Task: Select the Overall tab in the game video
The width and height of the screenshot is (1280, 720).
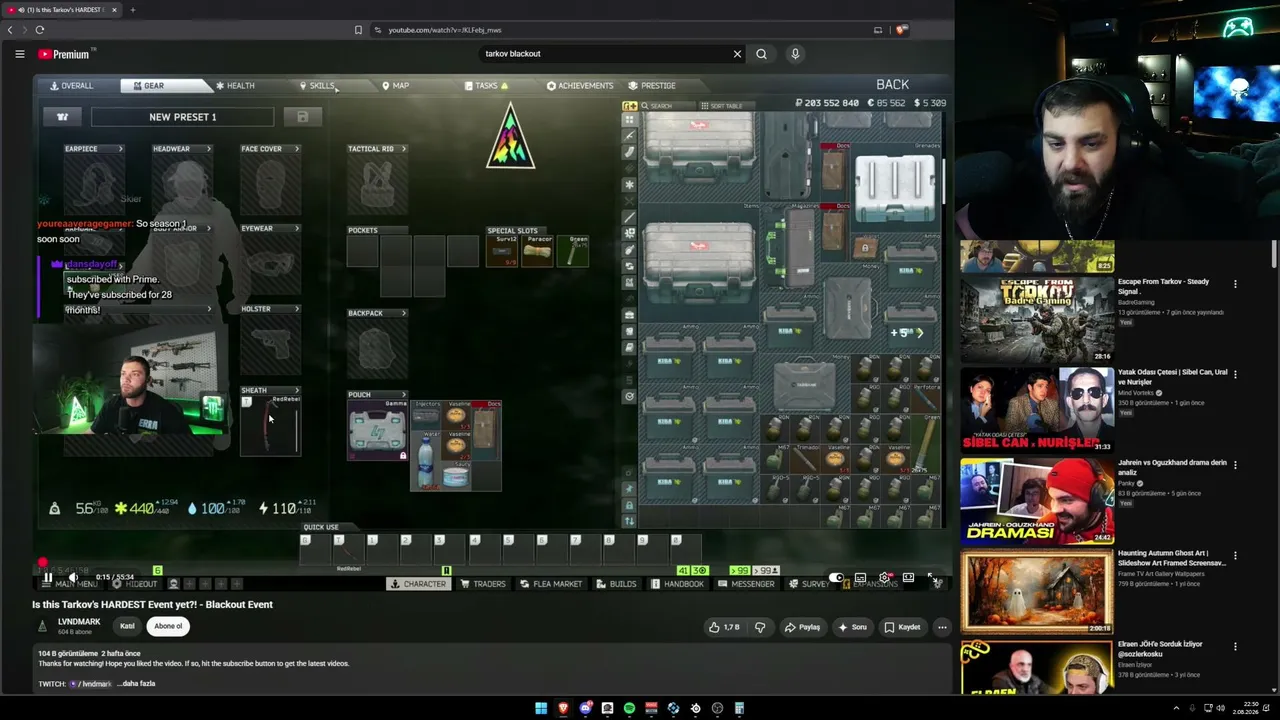Action: point(71,86)
